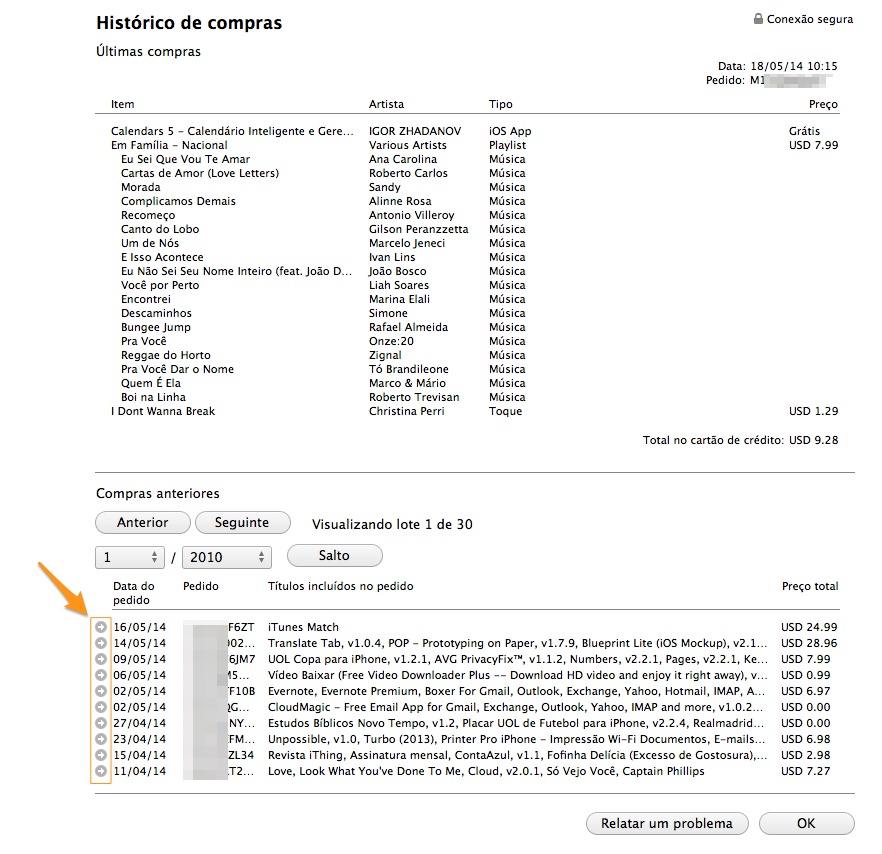Click the USD 7.27 total price
Screen dimensions: 882x854
[x=806, y=771]
